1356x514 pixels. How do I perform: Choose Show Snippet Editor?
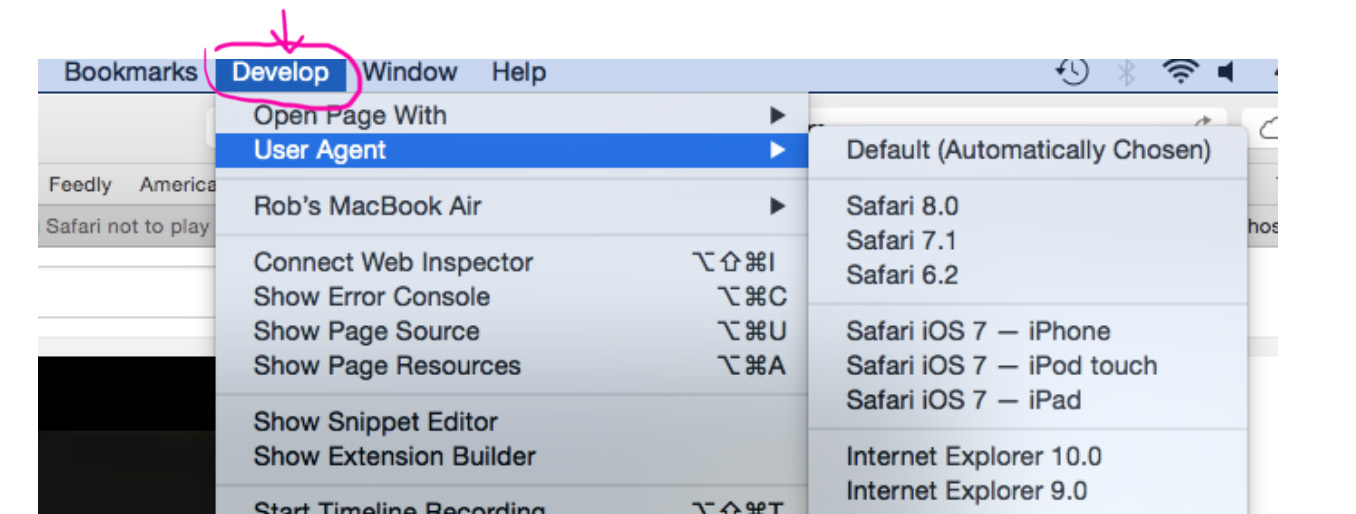512,422
